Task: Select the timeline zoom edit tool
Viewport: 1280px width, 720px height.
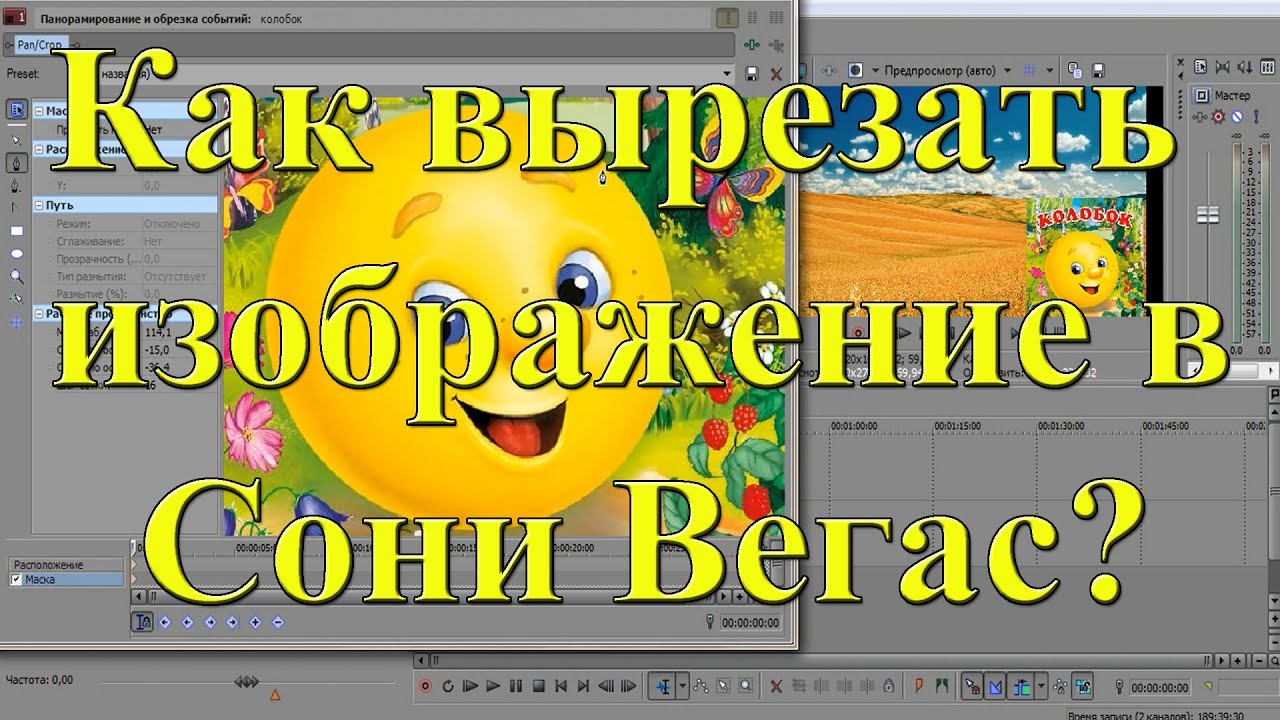Action: pos(744,687)
